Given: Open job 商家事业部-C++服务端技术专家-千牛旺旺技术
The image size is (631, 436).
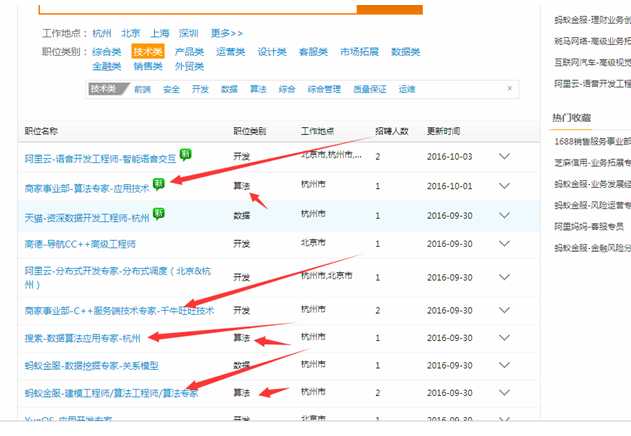Looking at the screenshot, I should click(120, 310).
